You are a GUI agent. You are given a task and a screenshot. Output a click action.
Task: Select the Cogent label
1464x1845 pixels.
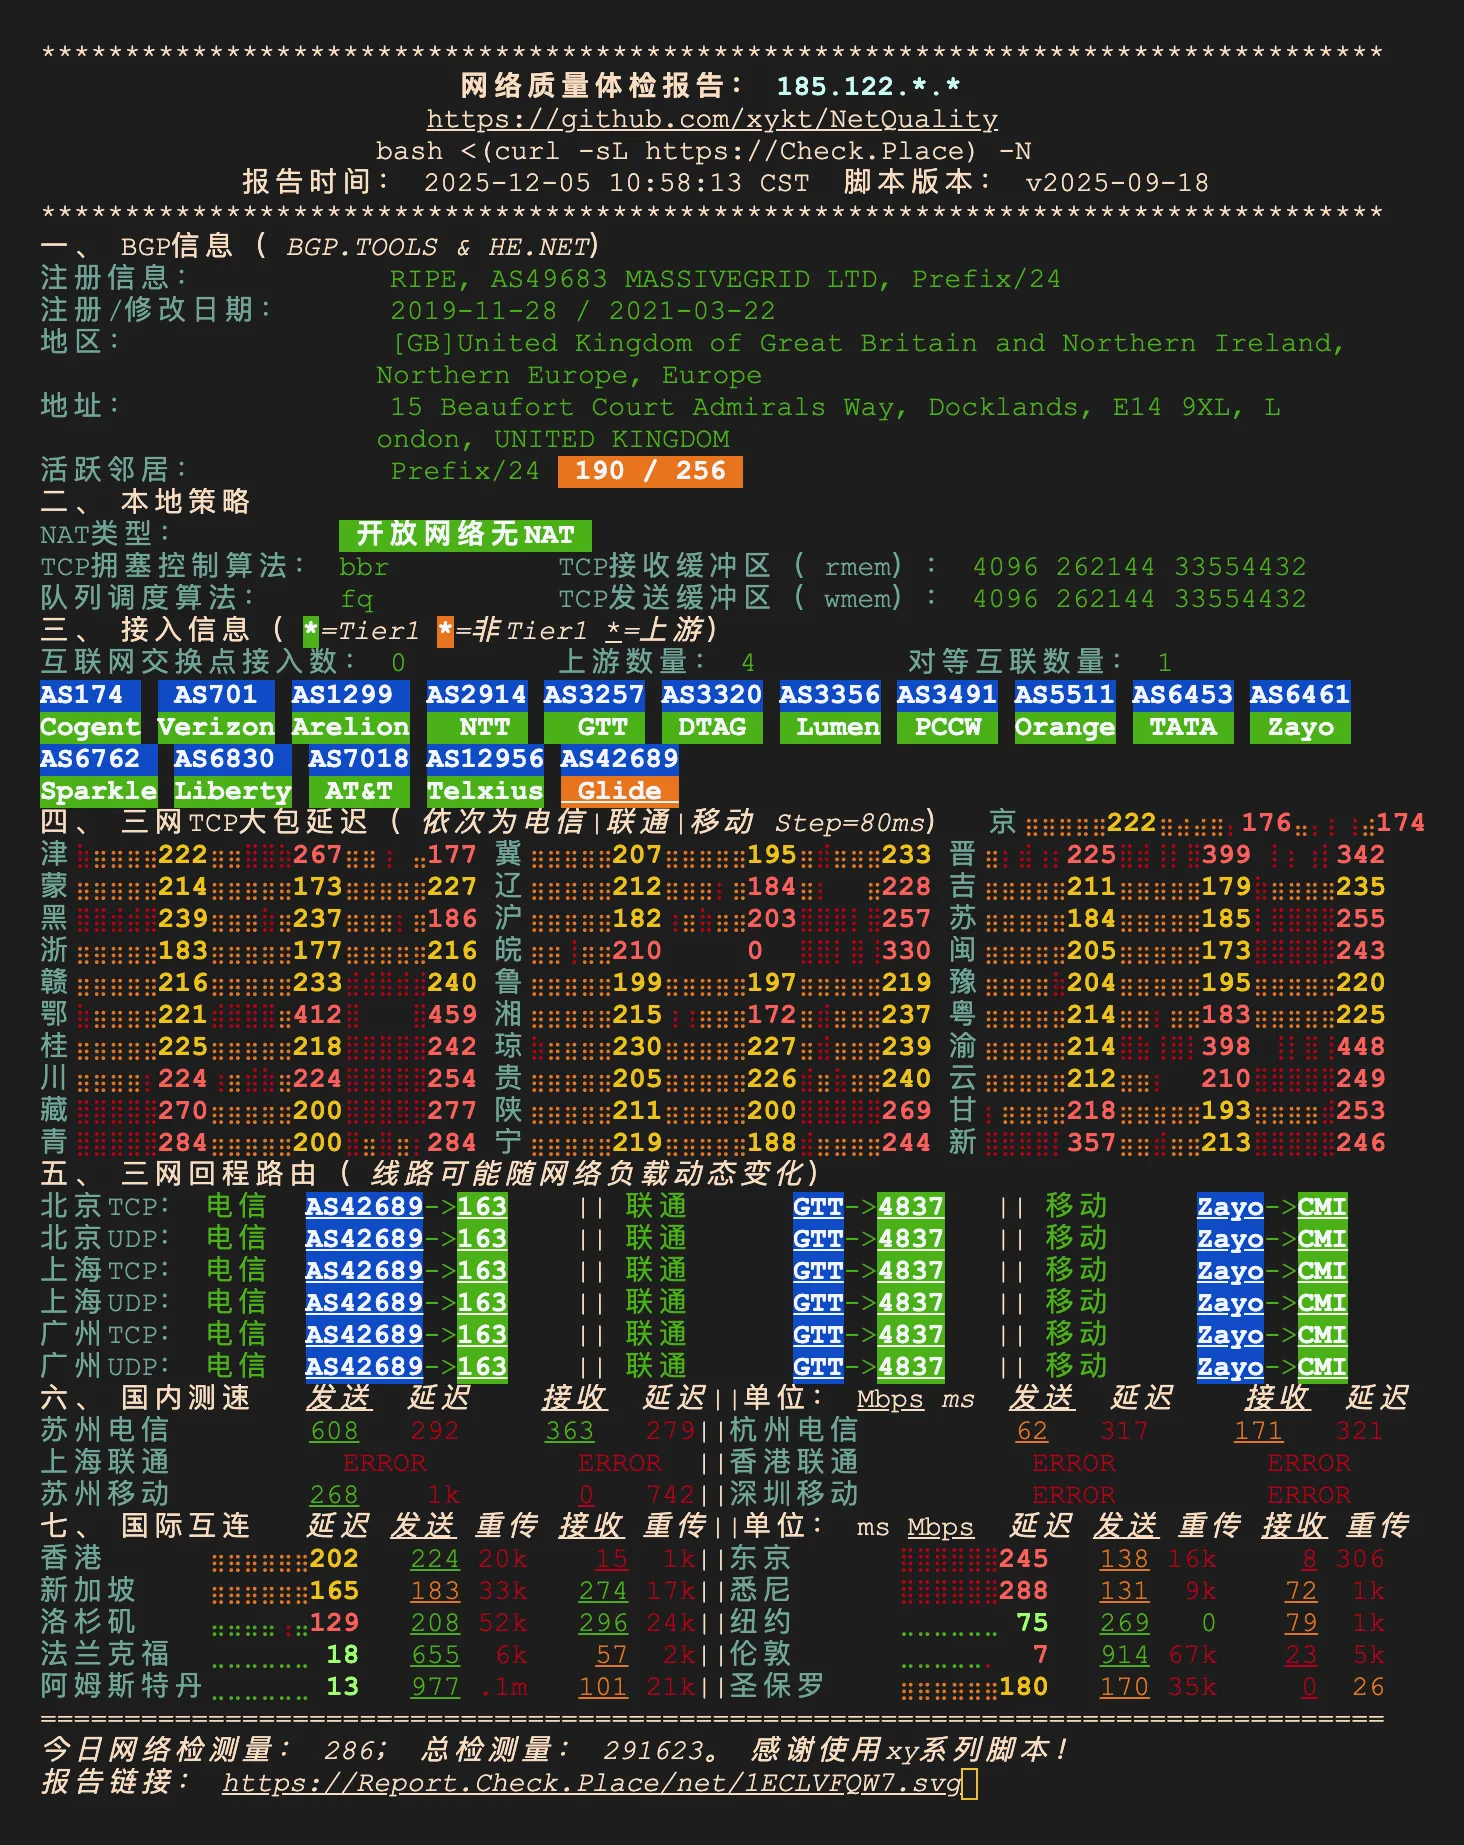coord(91,727)
